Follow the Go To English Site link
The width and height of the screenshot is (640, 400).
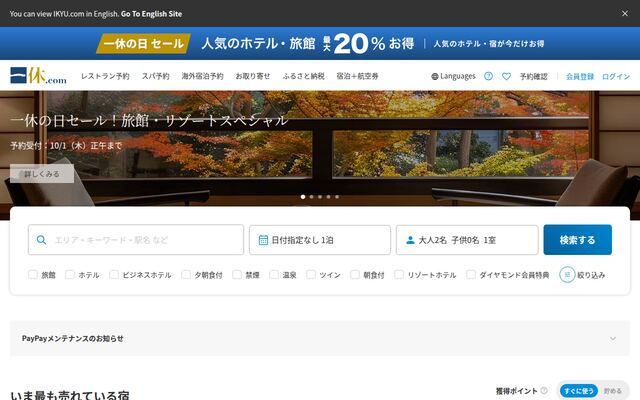pos(151,13)
